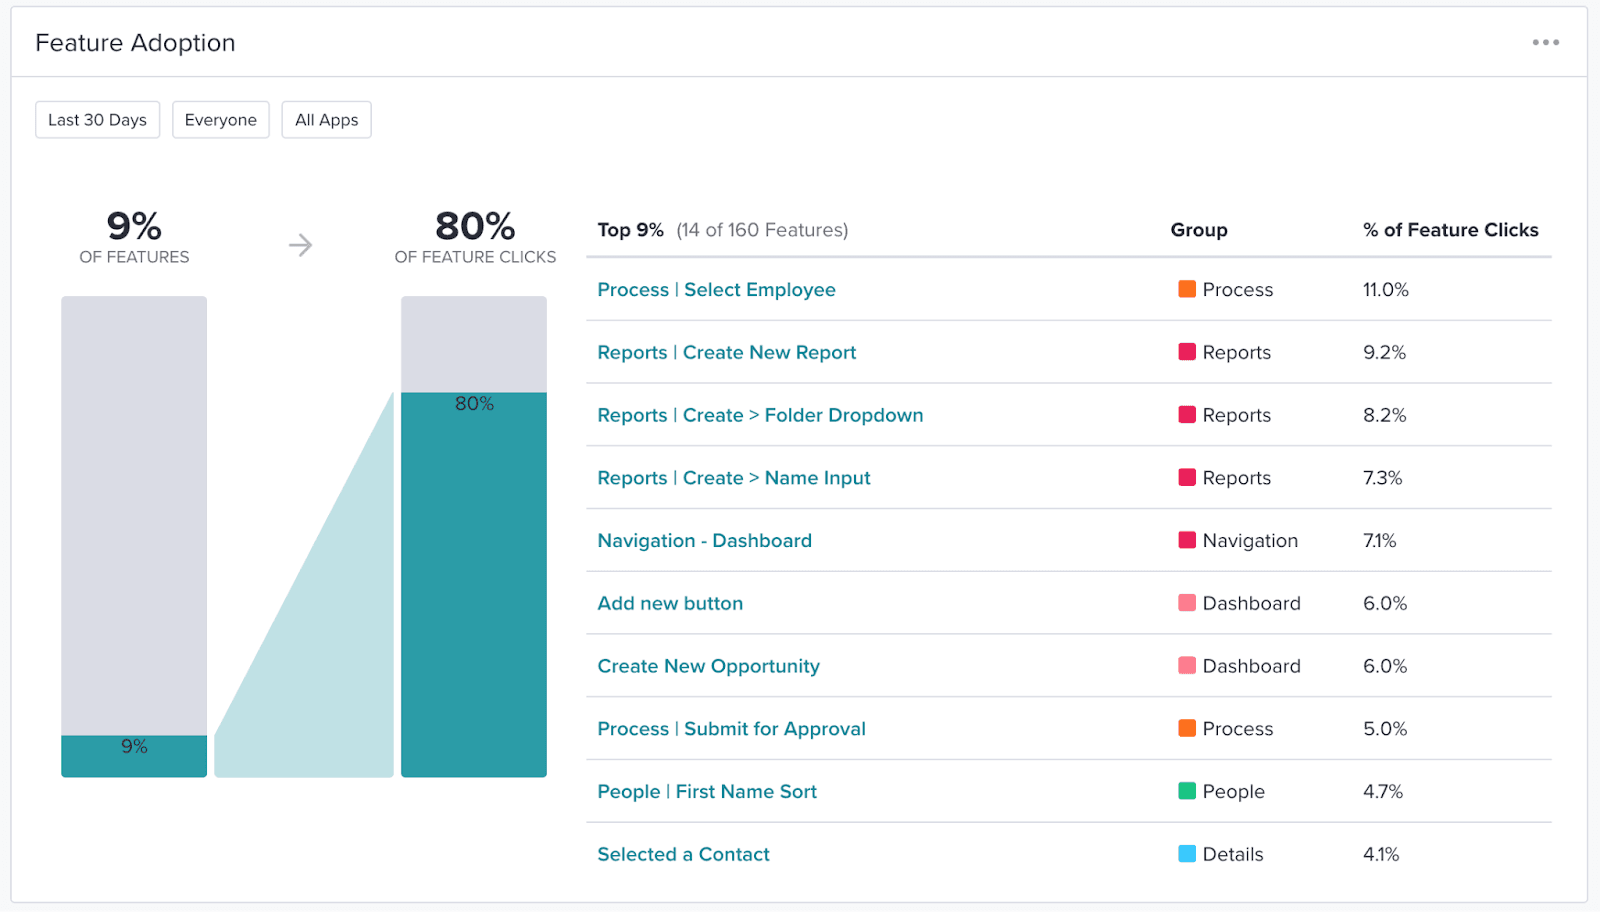Open Reports | Create > Folder Dropdown link
The image size is (1600, 912).
tap(760, 415)
